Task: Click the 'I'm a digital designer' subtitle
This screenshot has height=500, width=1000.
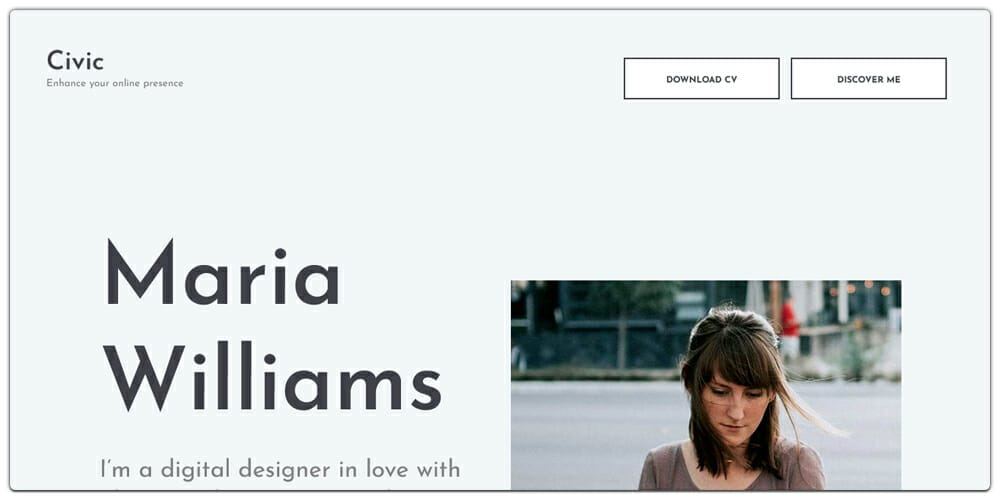Action: [x=280, y=469]
